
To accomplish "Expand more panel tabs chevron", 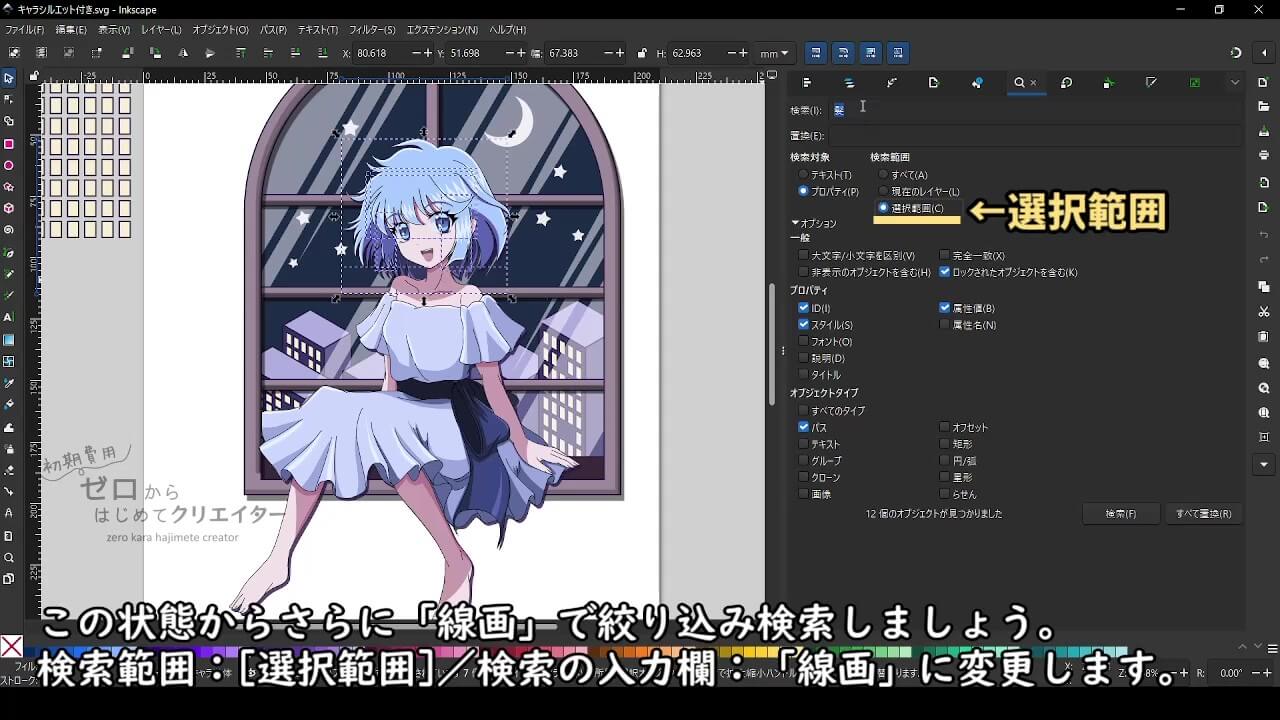I will coord(1235,83).
